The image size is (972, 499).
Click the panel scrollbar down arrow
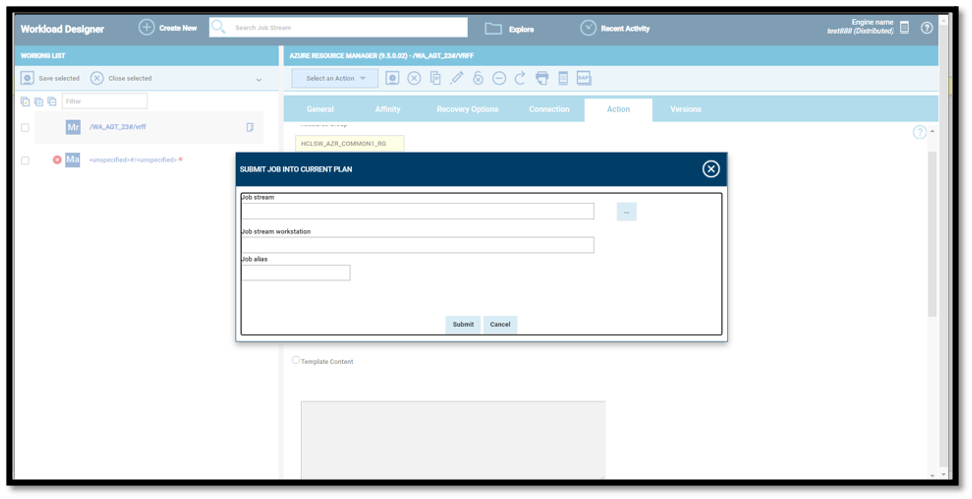(x=932, y=475)
